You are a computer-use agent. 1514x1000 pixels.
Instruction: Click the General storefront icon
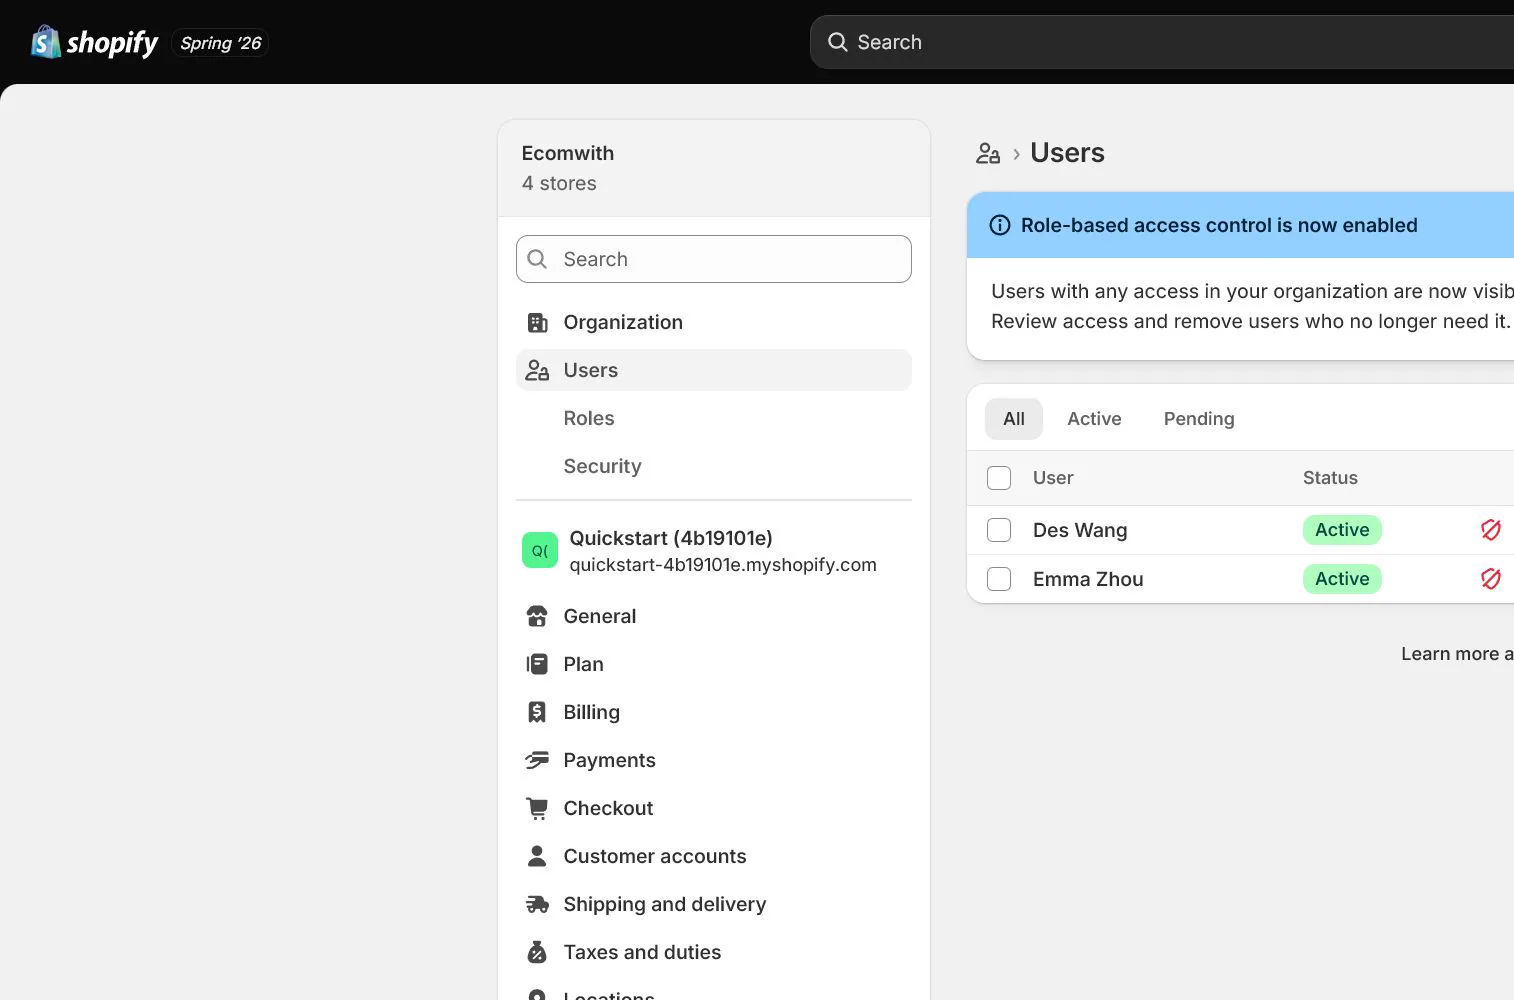[x=537, y=616]
